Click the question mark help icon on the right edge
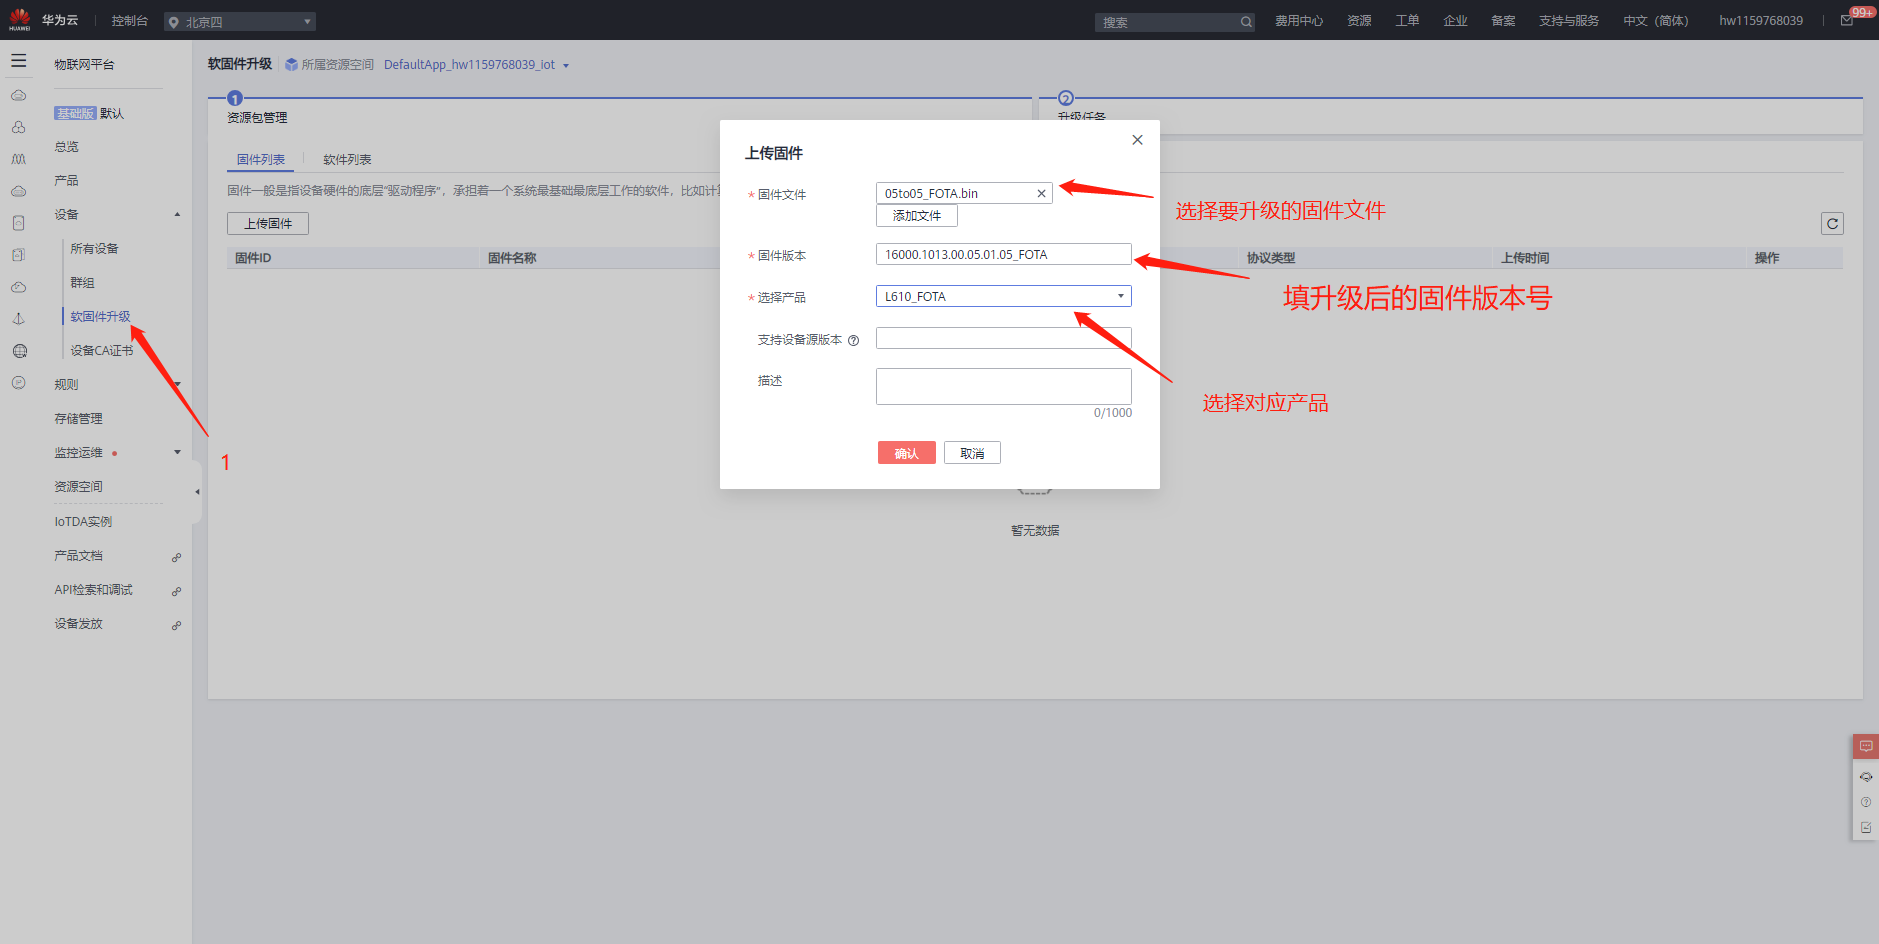 click(1866, 802)
